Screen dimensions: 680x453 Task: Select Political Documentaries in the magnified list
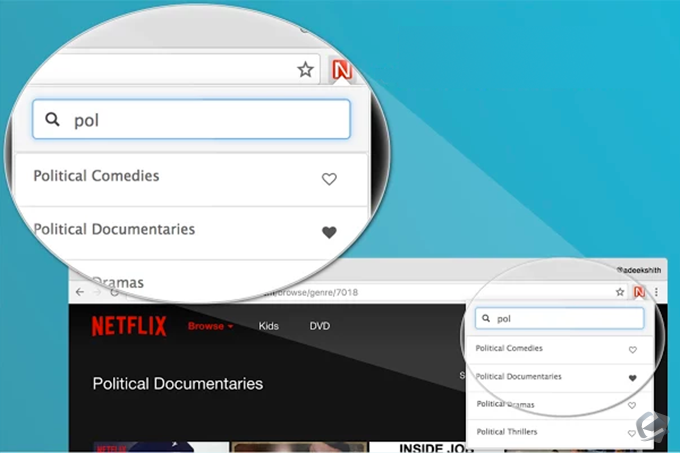[x=114, y=229]
